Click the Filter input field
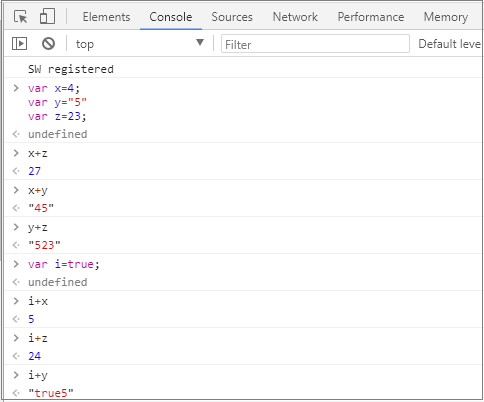 tap(315, 44)
